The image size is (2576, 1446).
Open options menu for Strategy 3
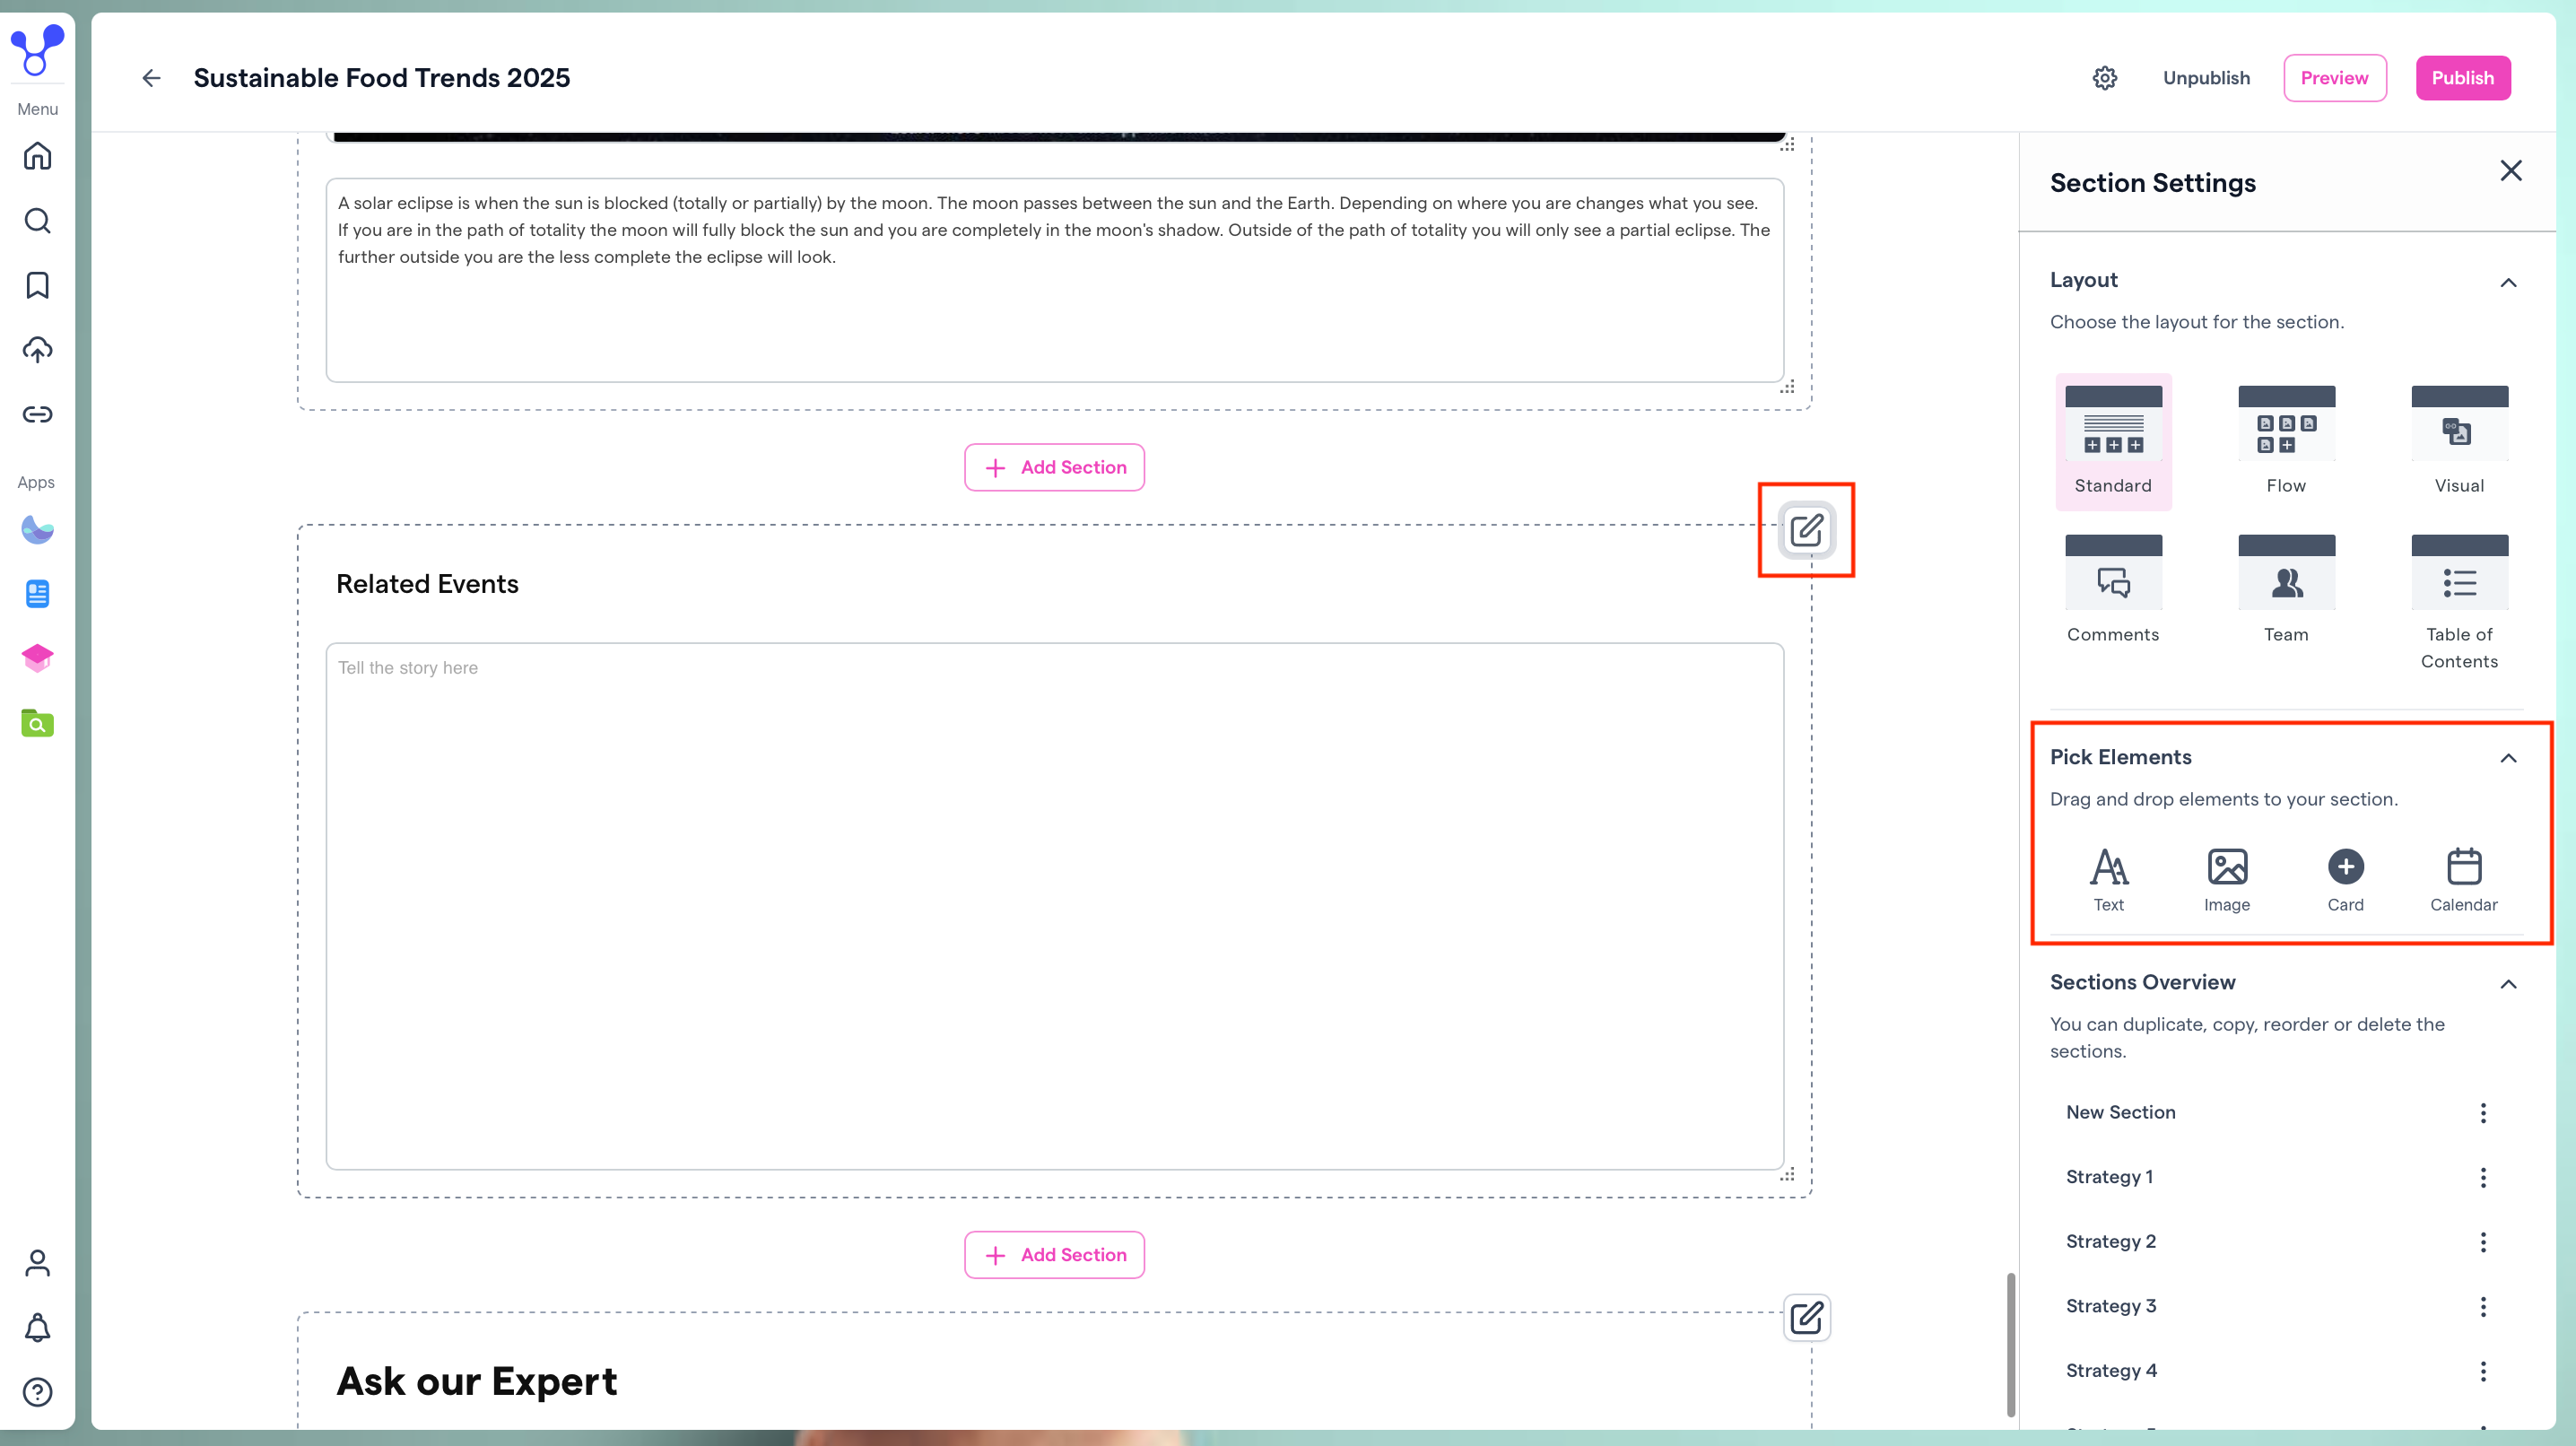(x=2482, y=1307)
